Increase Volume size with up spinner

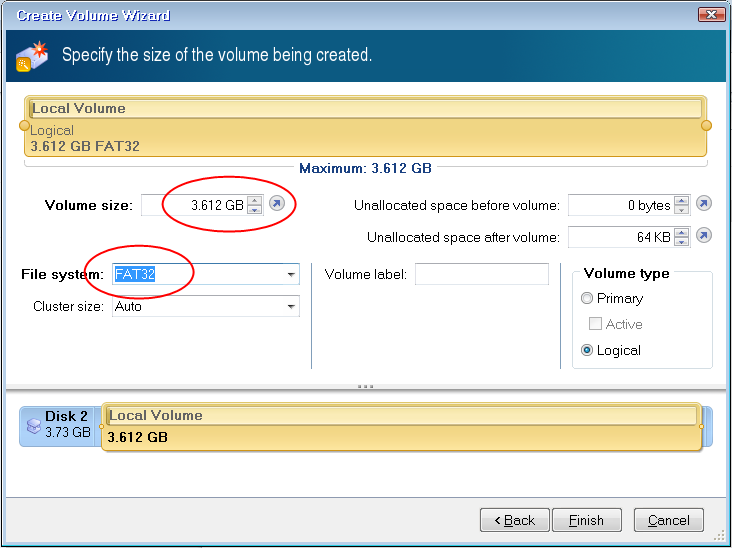tap(254, 200)
